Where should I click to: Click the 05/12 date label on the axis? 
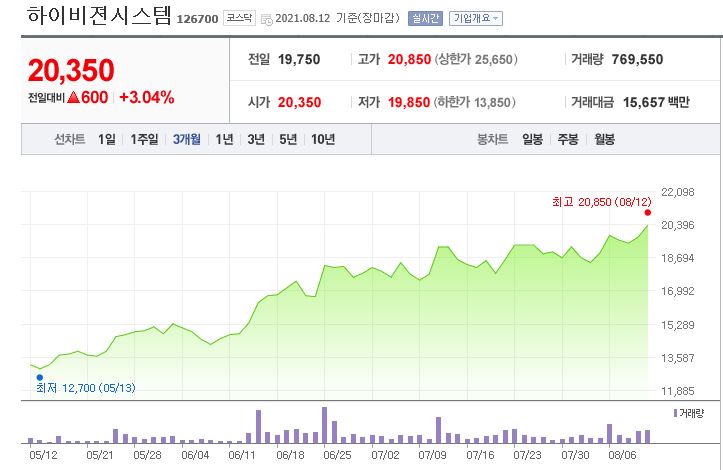(x=43, y=455)
